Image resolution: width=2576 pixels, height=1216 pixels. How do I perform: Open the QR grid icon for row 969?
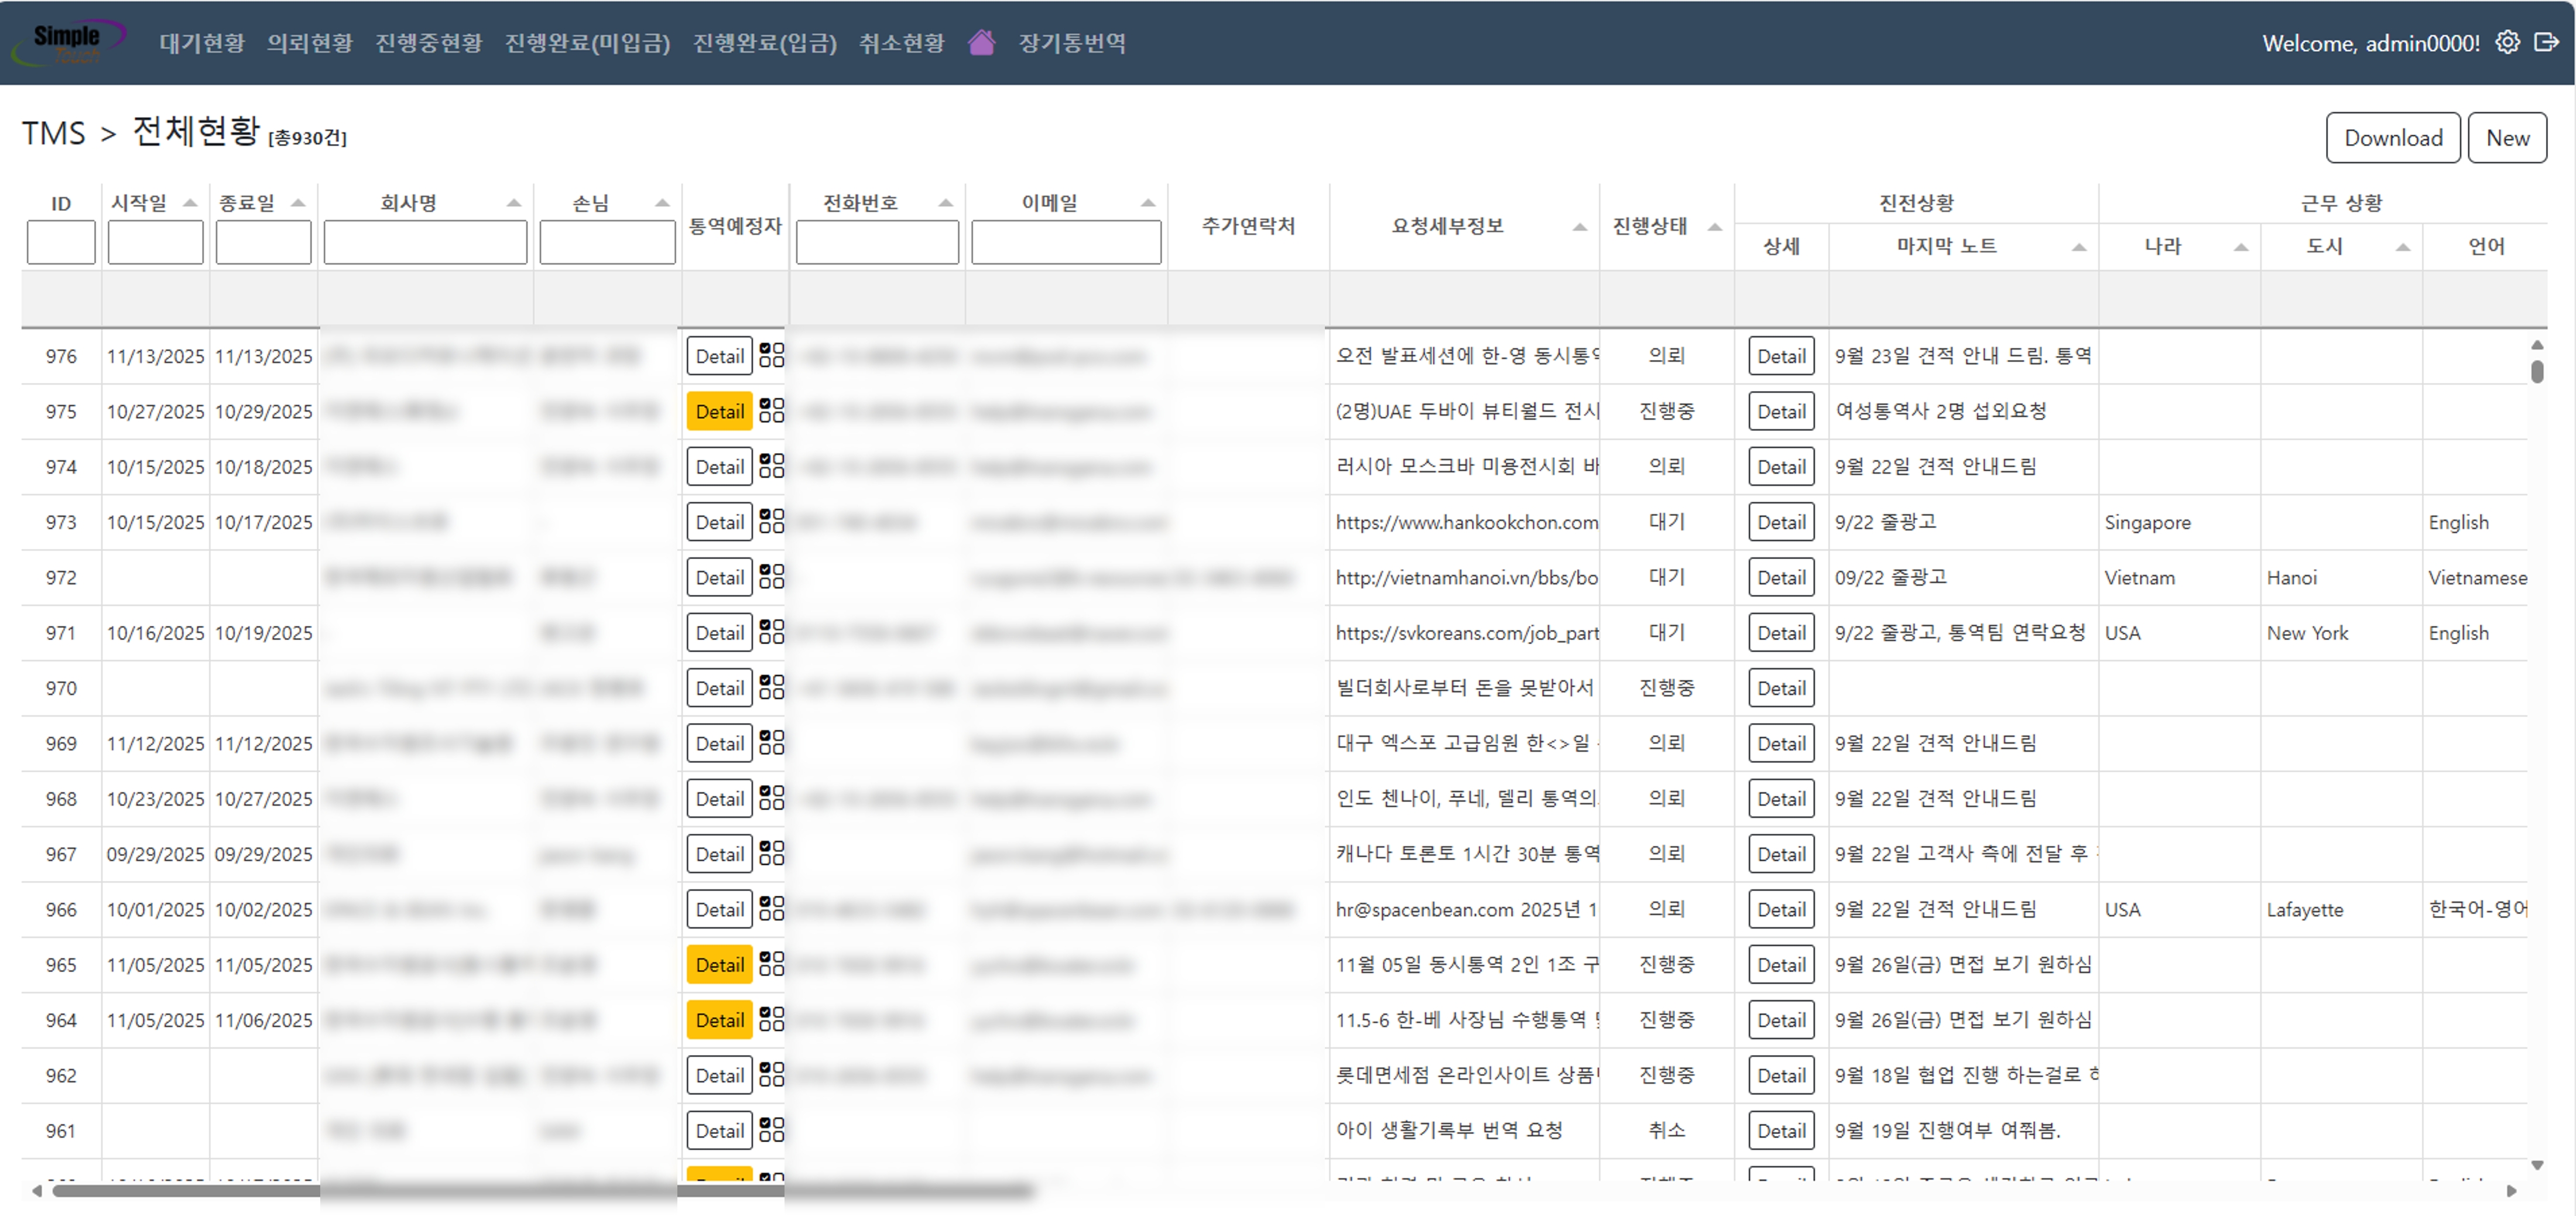coord(771,742)
